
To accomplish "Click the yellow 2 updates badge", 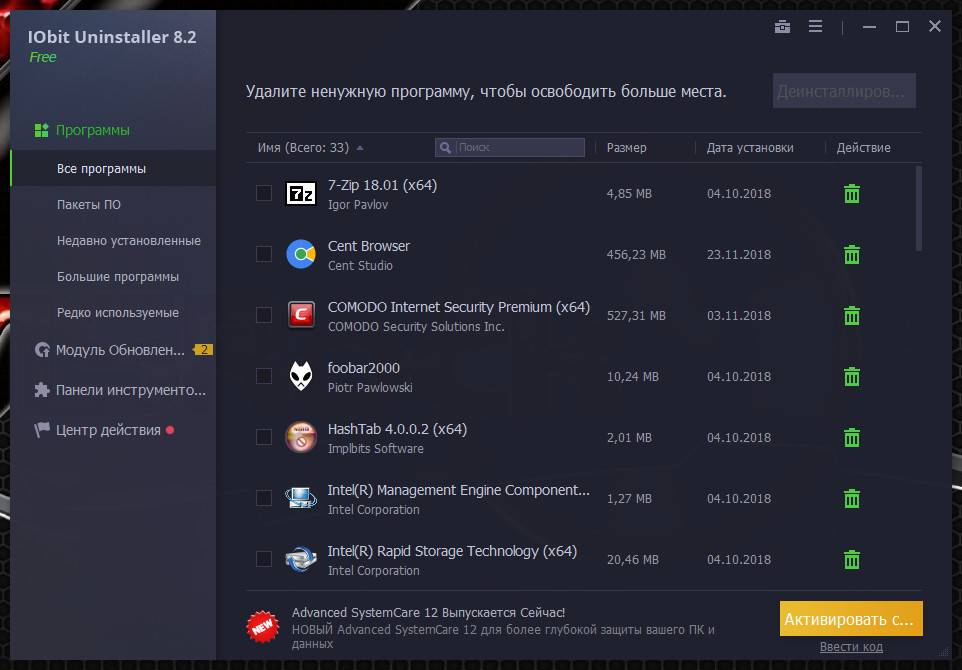I will click(203, 350).
